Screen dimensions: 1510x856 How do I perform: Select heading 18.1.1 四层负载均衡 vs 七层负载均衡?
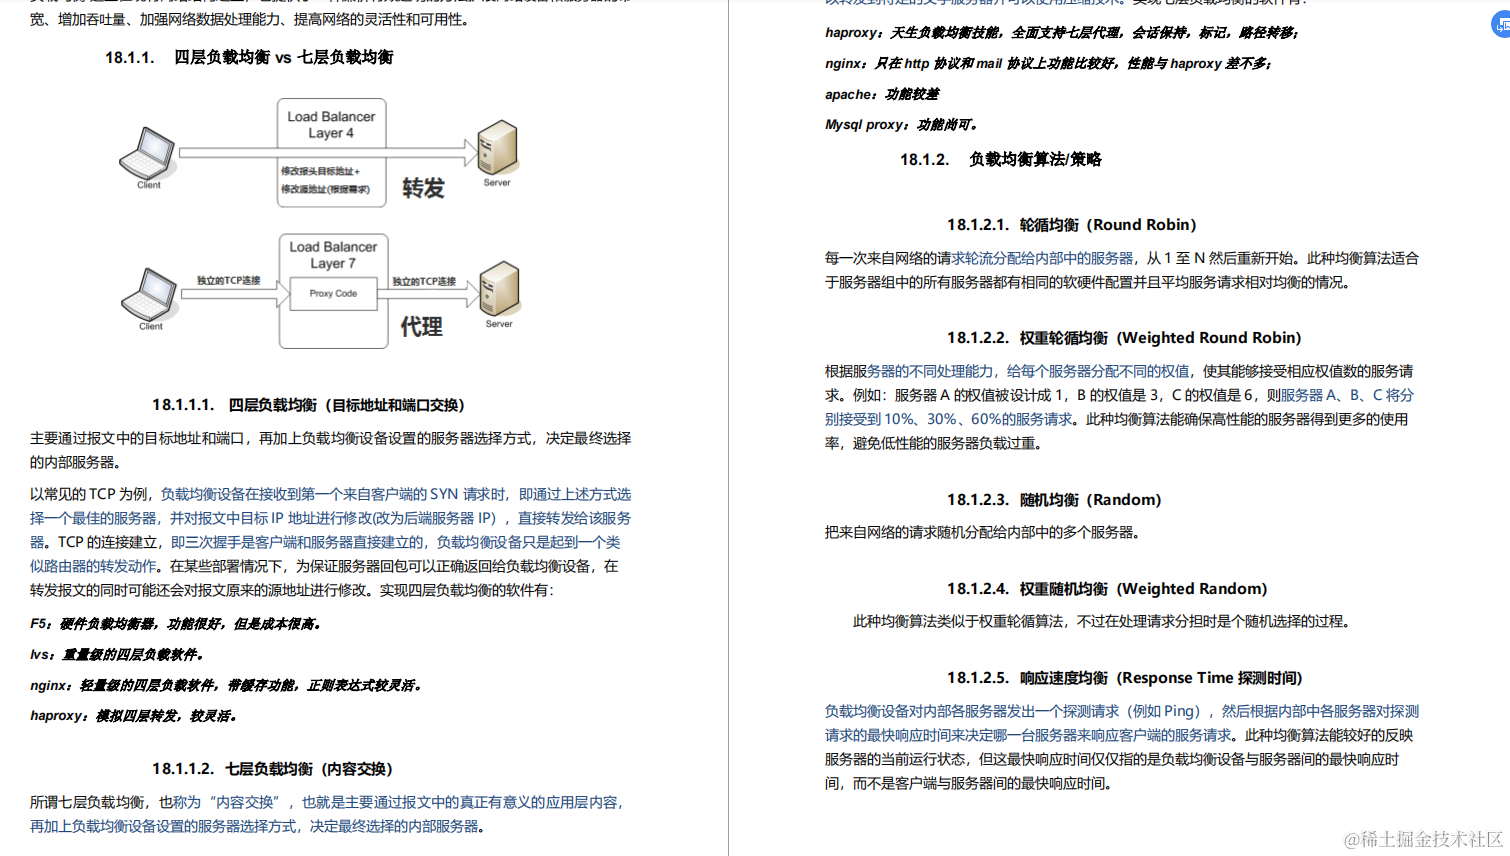point(261,57)
